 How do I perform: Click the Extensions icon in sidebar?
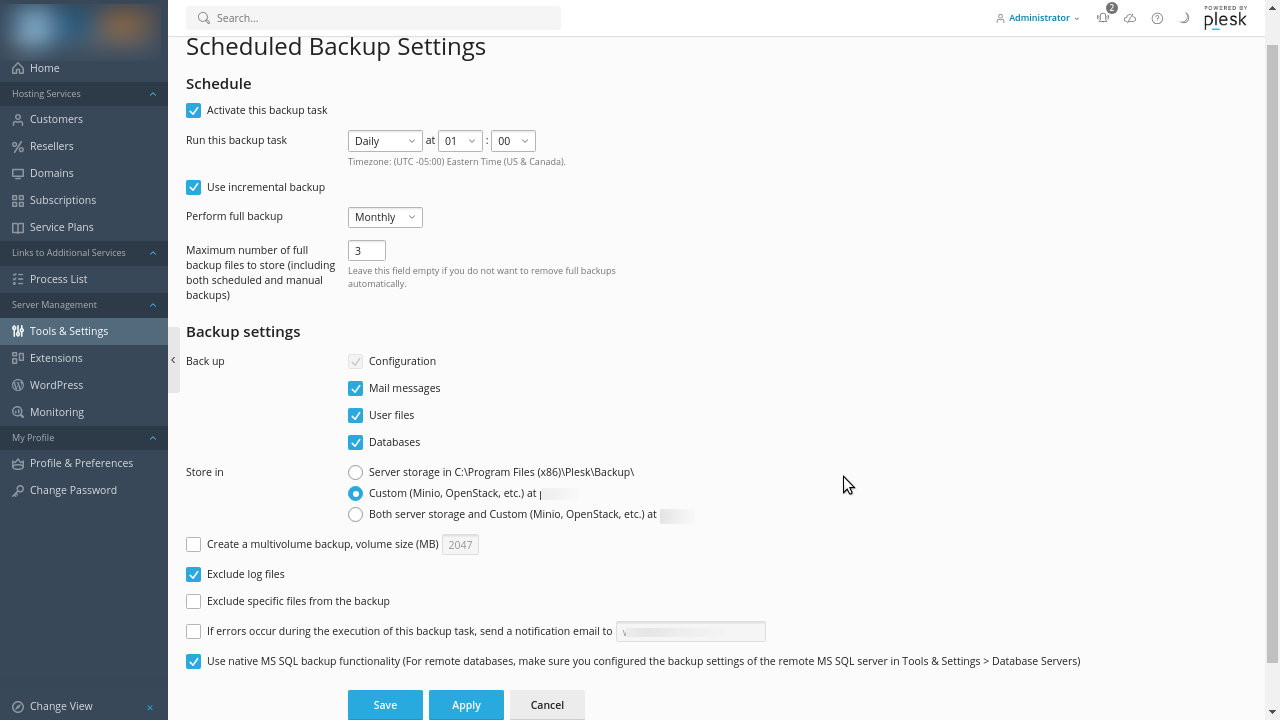pos(18,358)
